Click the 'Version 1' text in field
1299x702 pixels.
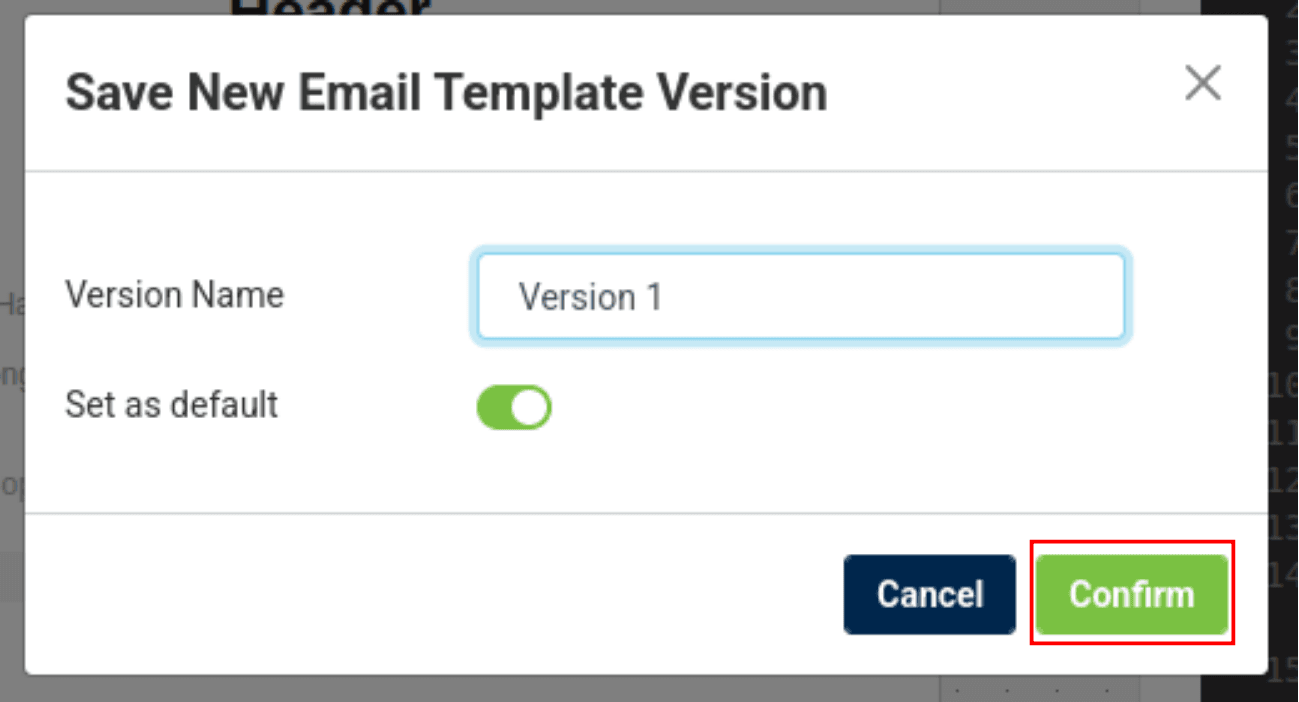point(590,297)
